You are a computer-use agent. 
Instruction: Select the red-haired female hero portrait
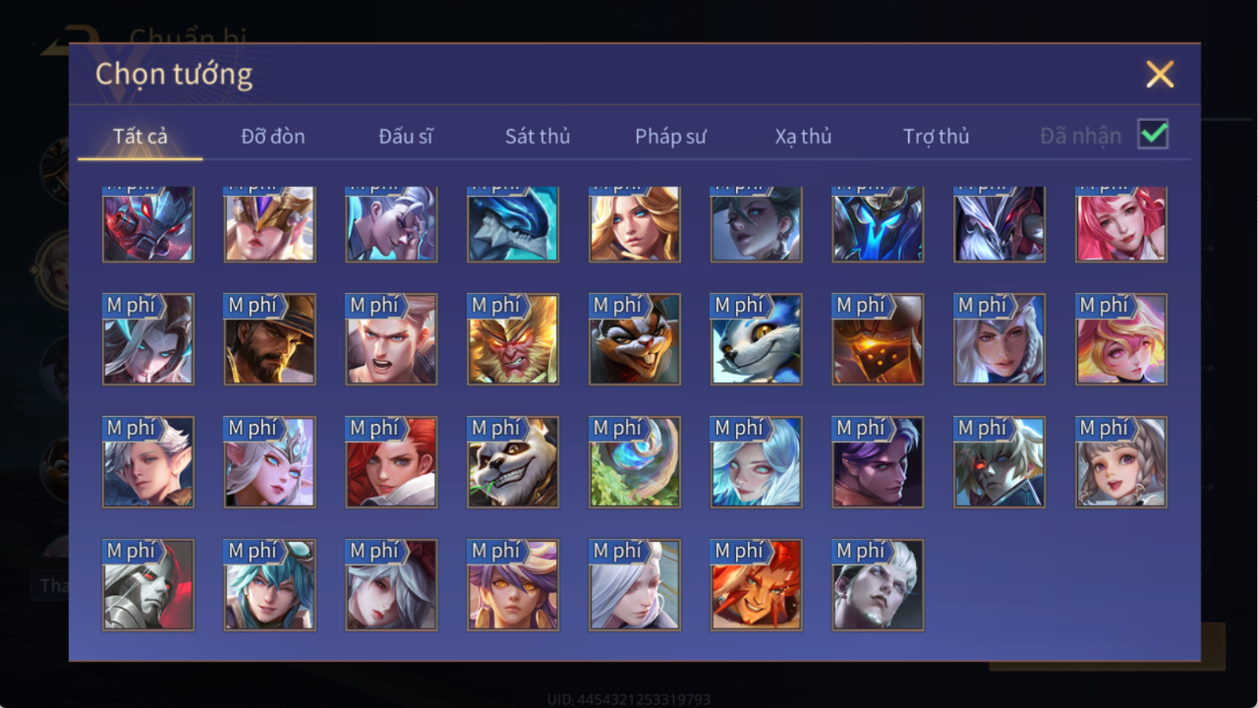[391, 462]
